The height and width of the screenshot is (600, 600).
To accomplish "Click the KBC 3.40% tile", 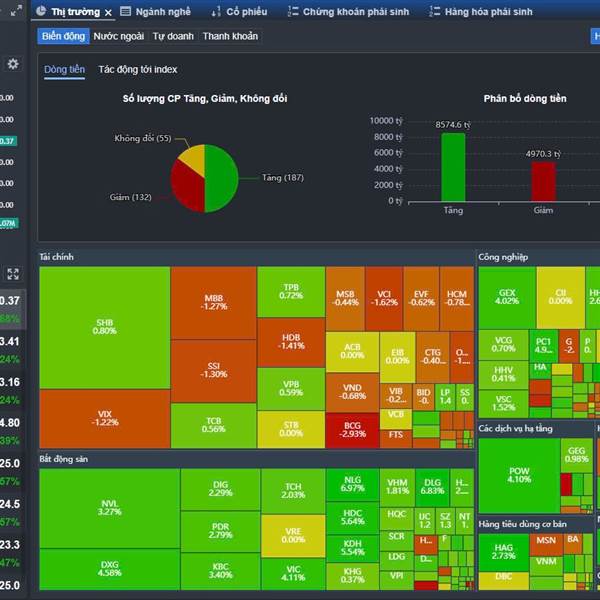I will pyautogui.click(x=220, y=571).
